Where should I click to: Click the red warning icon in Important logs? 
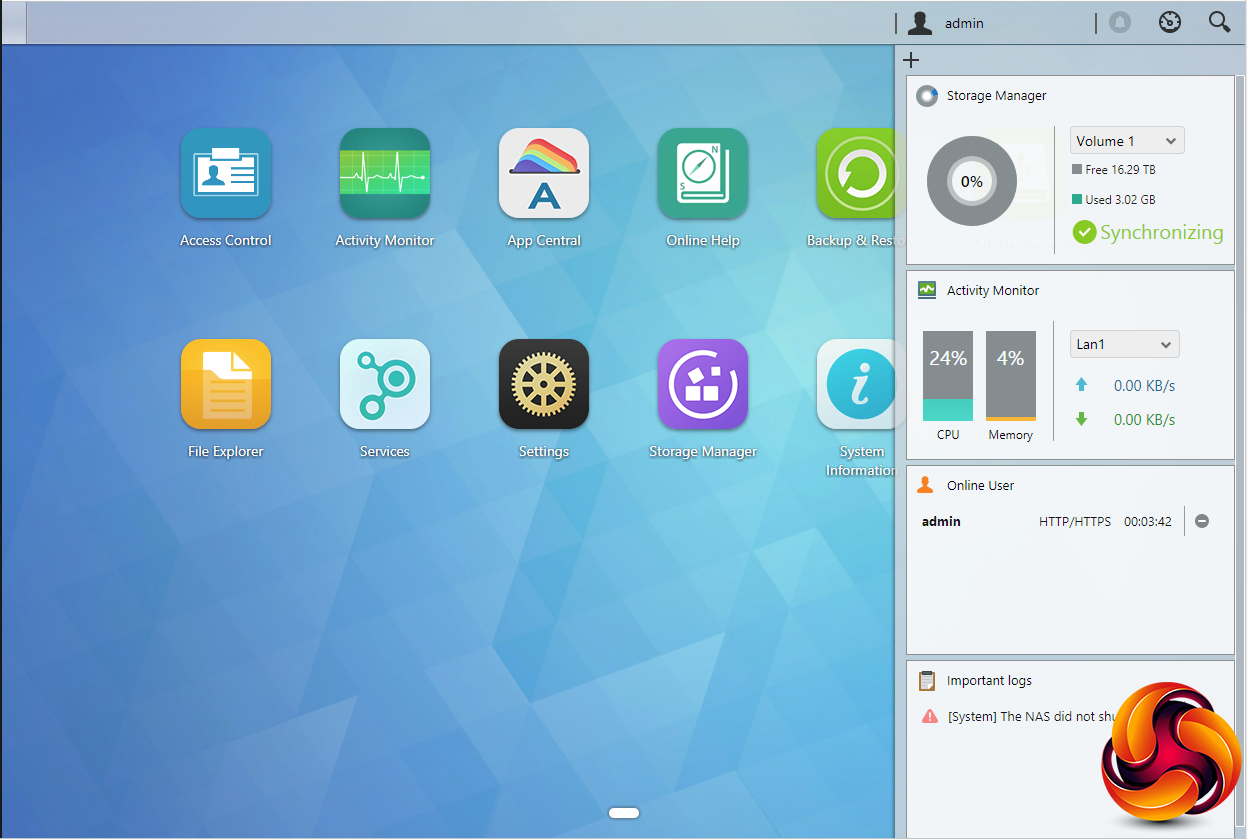[x=929, y=716]
